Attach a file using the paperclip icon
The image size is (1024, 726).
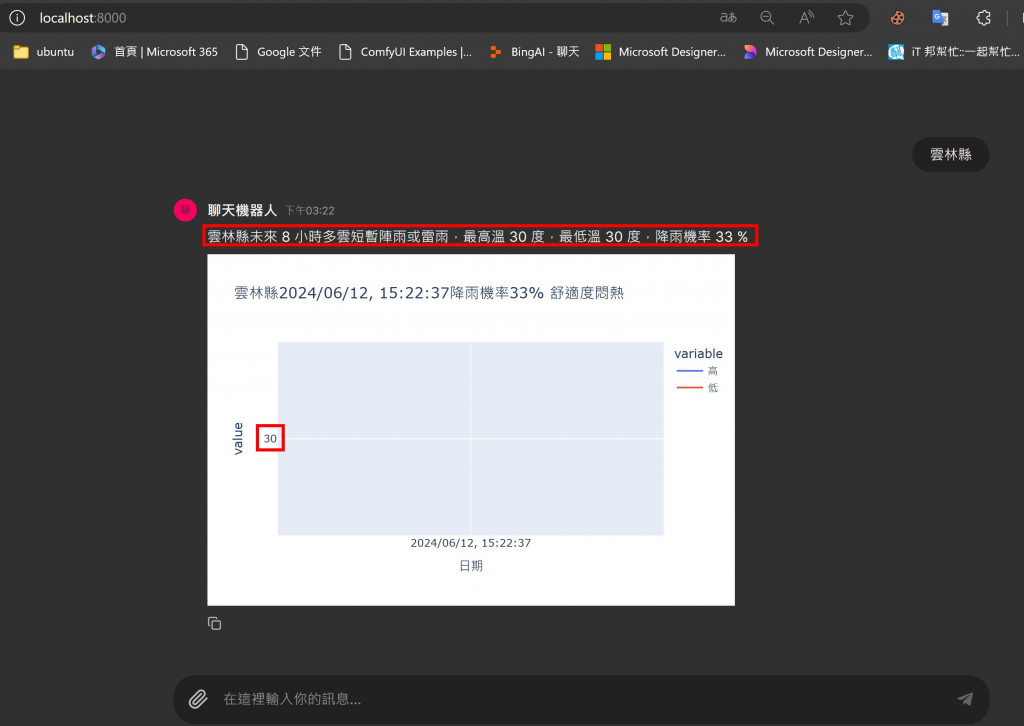198,699
